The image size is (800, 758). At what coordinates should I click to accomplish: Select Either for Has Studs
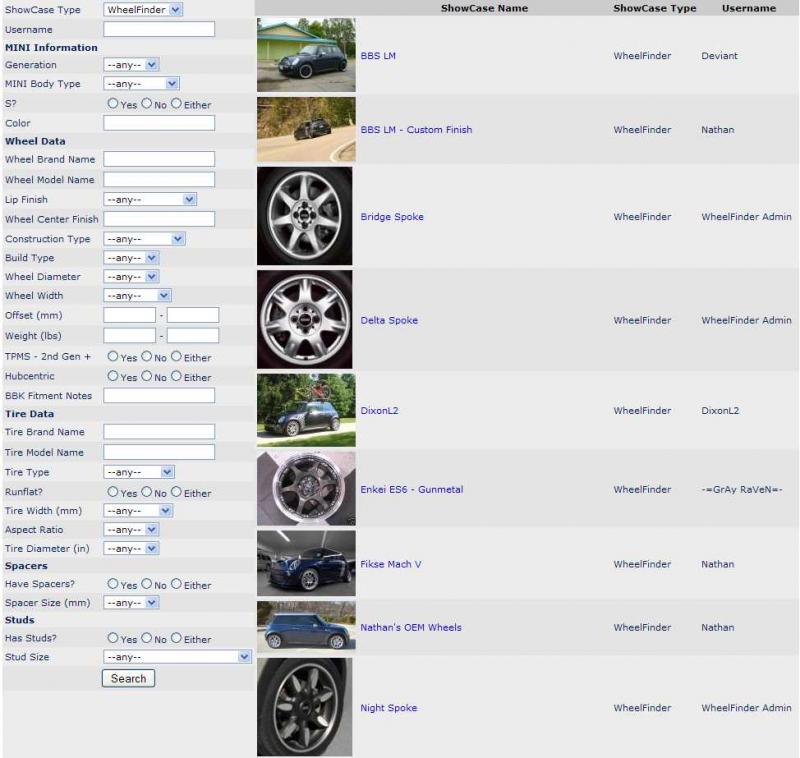[x=176, y=638]
